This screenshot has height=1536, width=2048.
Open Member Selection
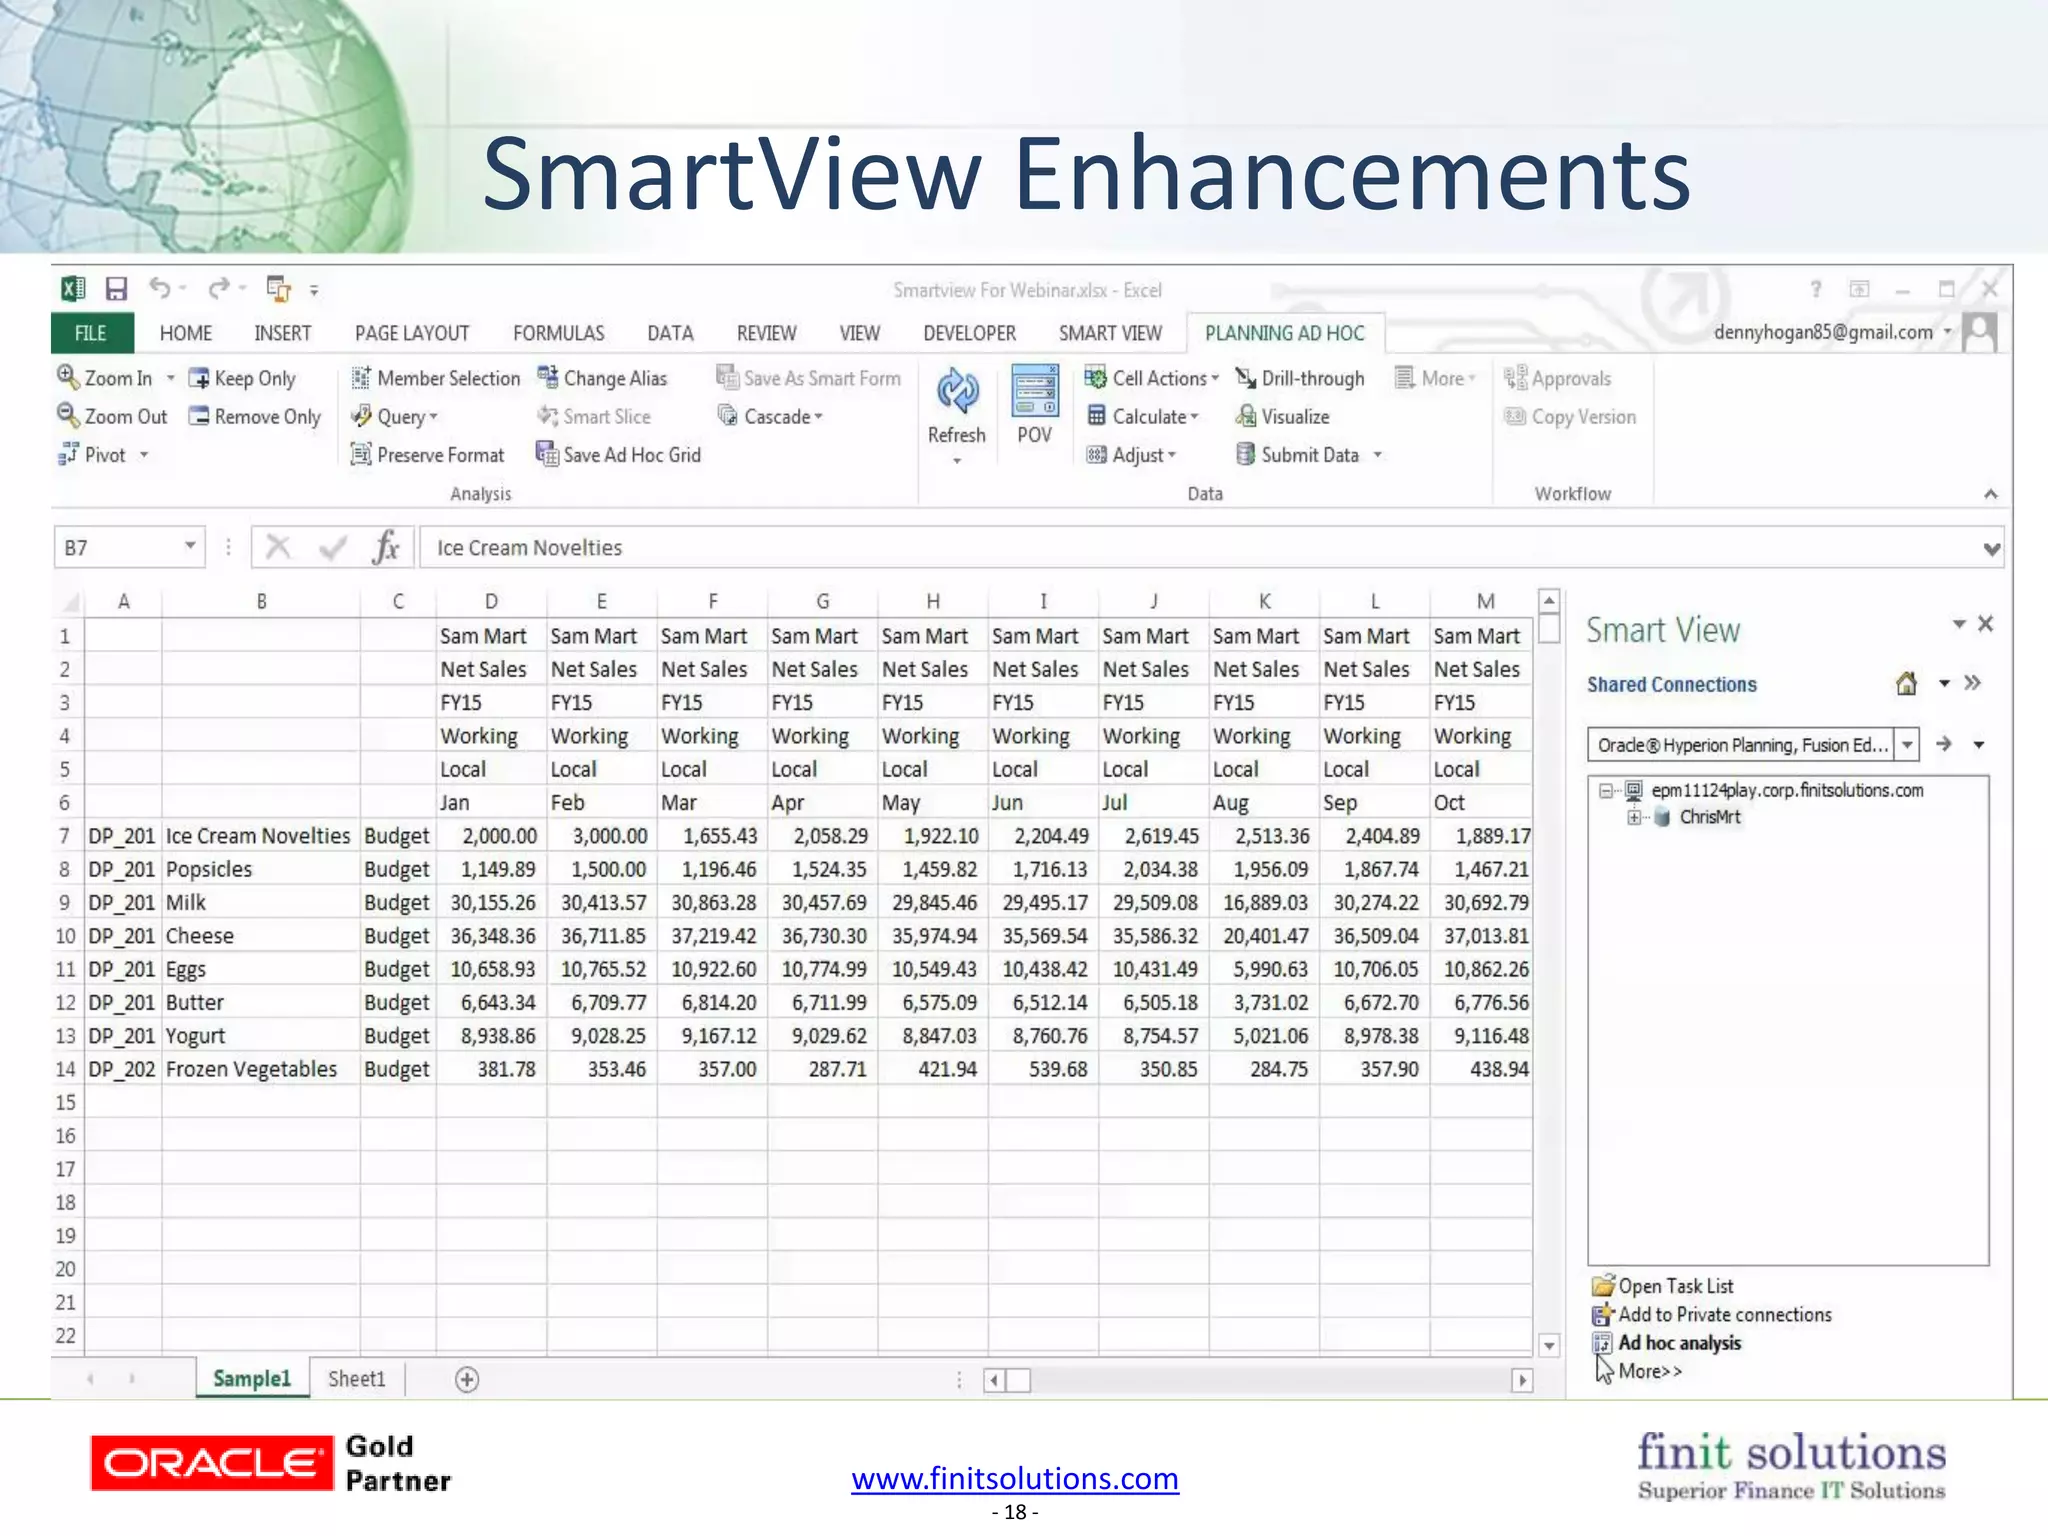436,378
